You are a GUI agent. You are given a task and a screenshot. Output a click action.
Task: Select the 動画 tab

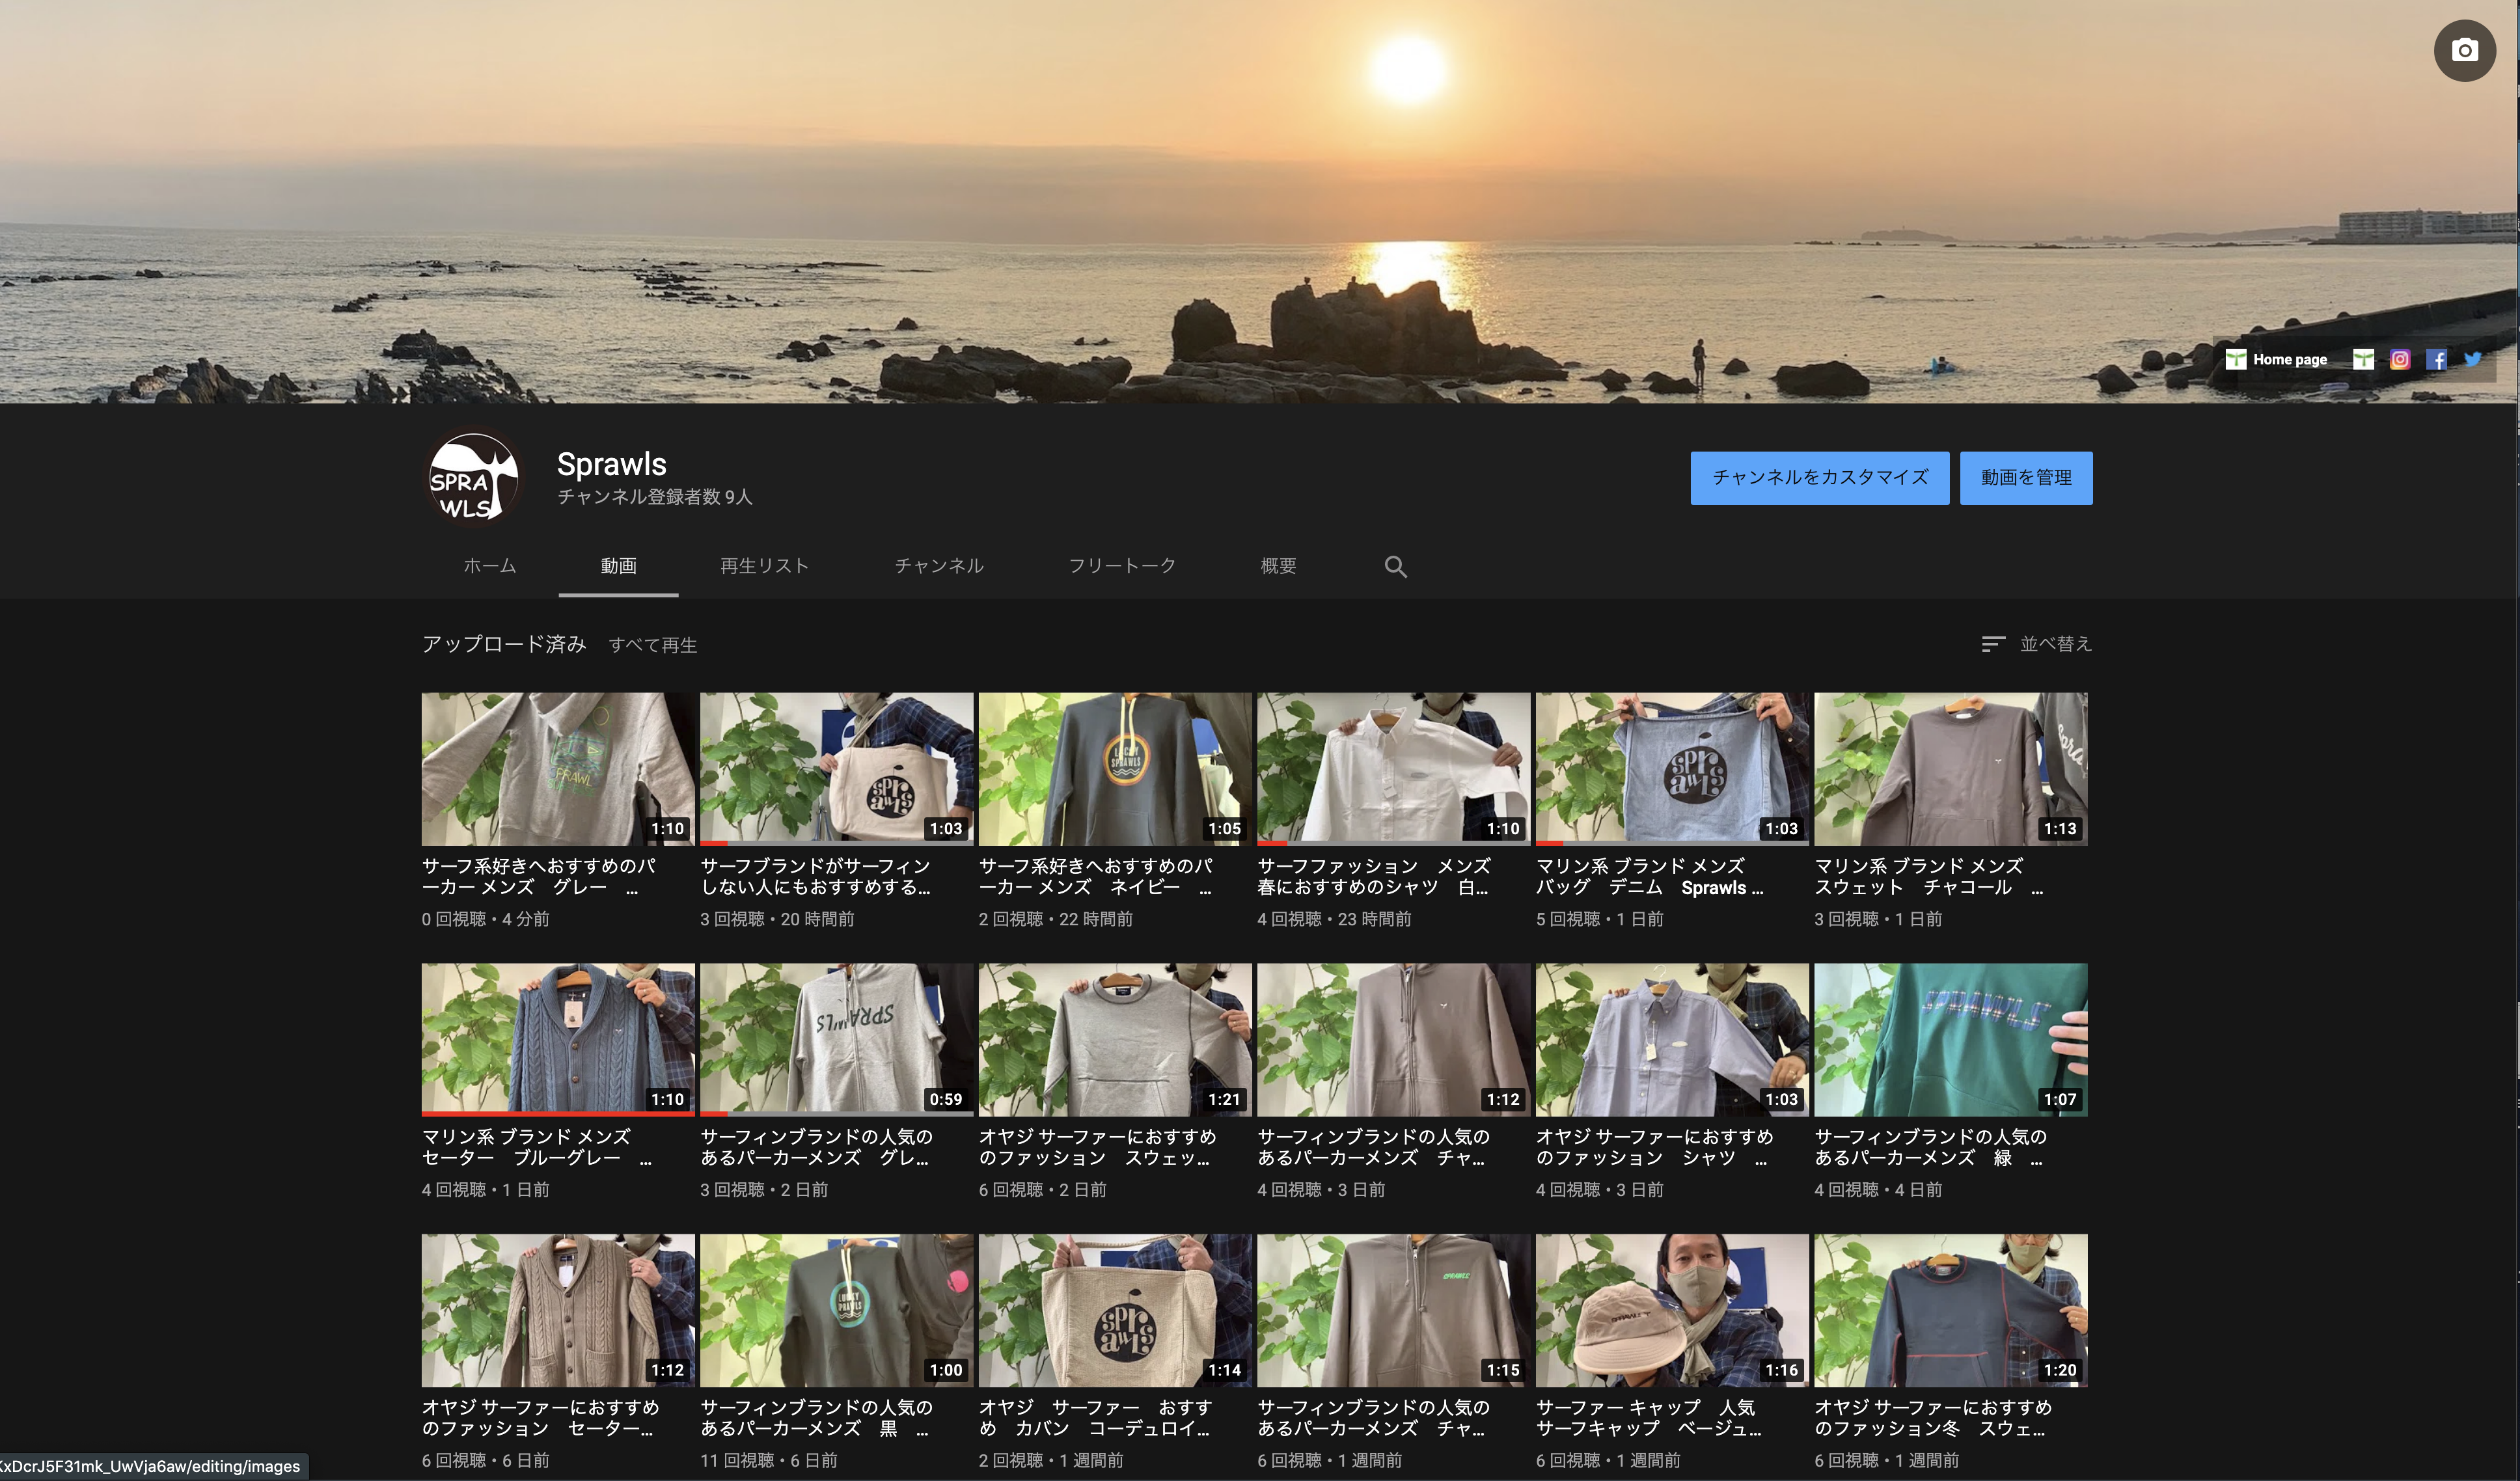click(x=618, y=566)
